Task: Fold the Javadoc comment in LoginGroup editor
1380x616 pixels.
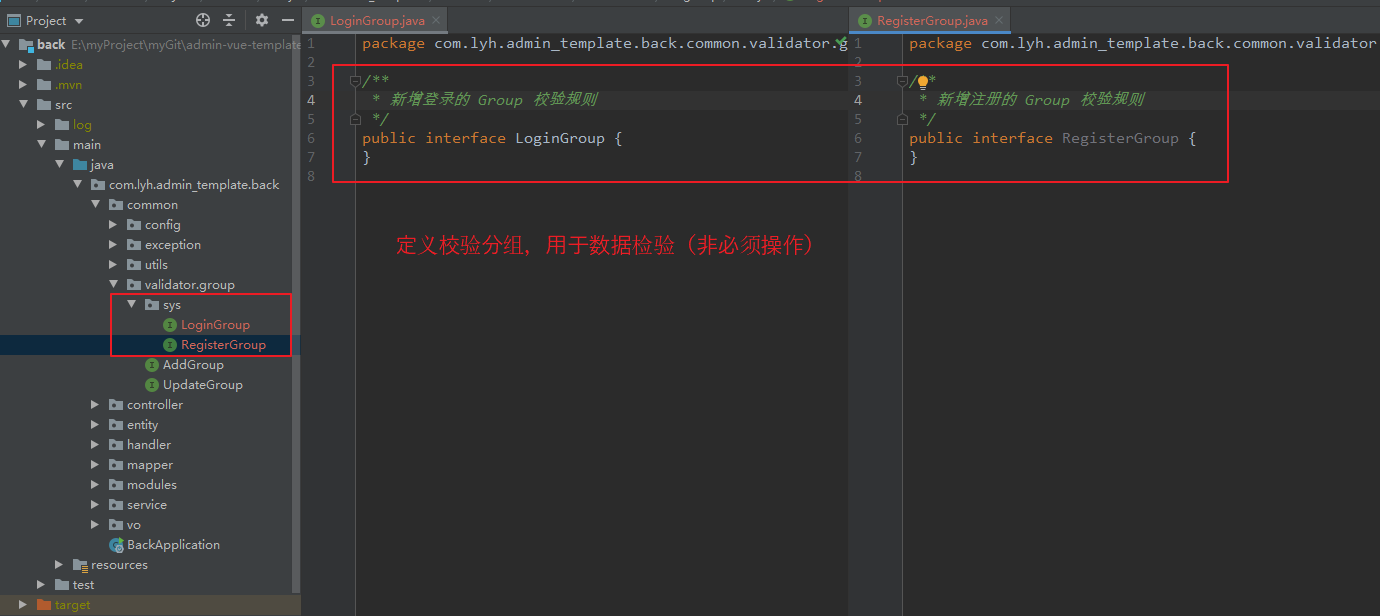Action: tap(355, 81)
